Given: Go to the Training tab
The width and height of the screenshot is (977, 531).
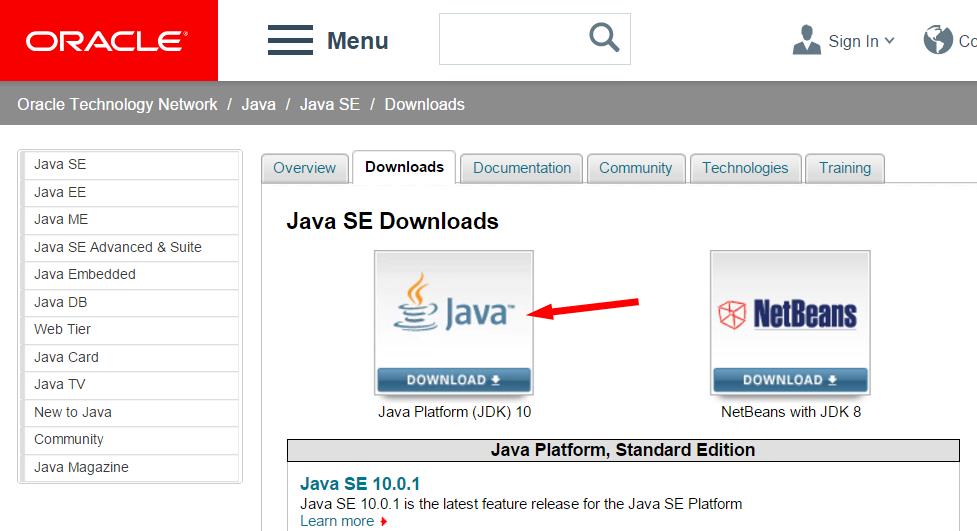Looking at the screenshot, I should click(845, 168).
